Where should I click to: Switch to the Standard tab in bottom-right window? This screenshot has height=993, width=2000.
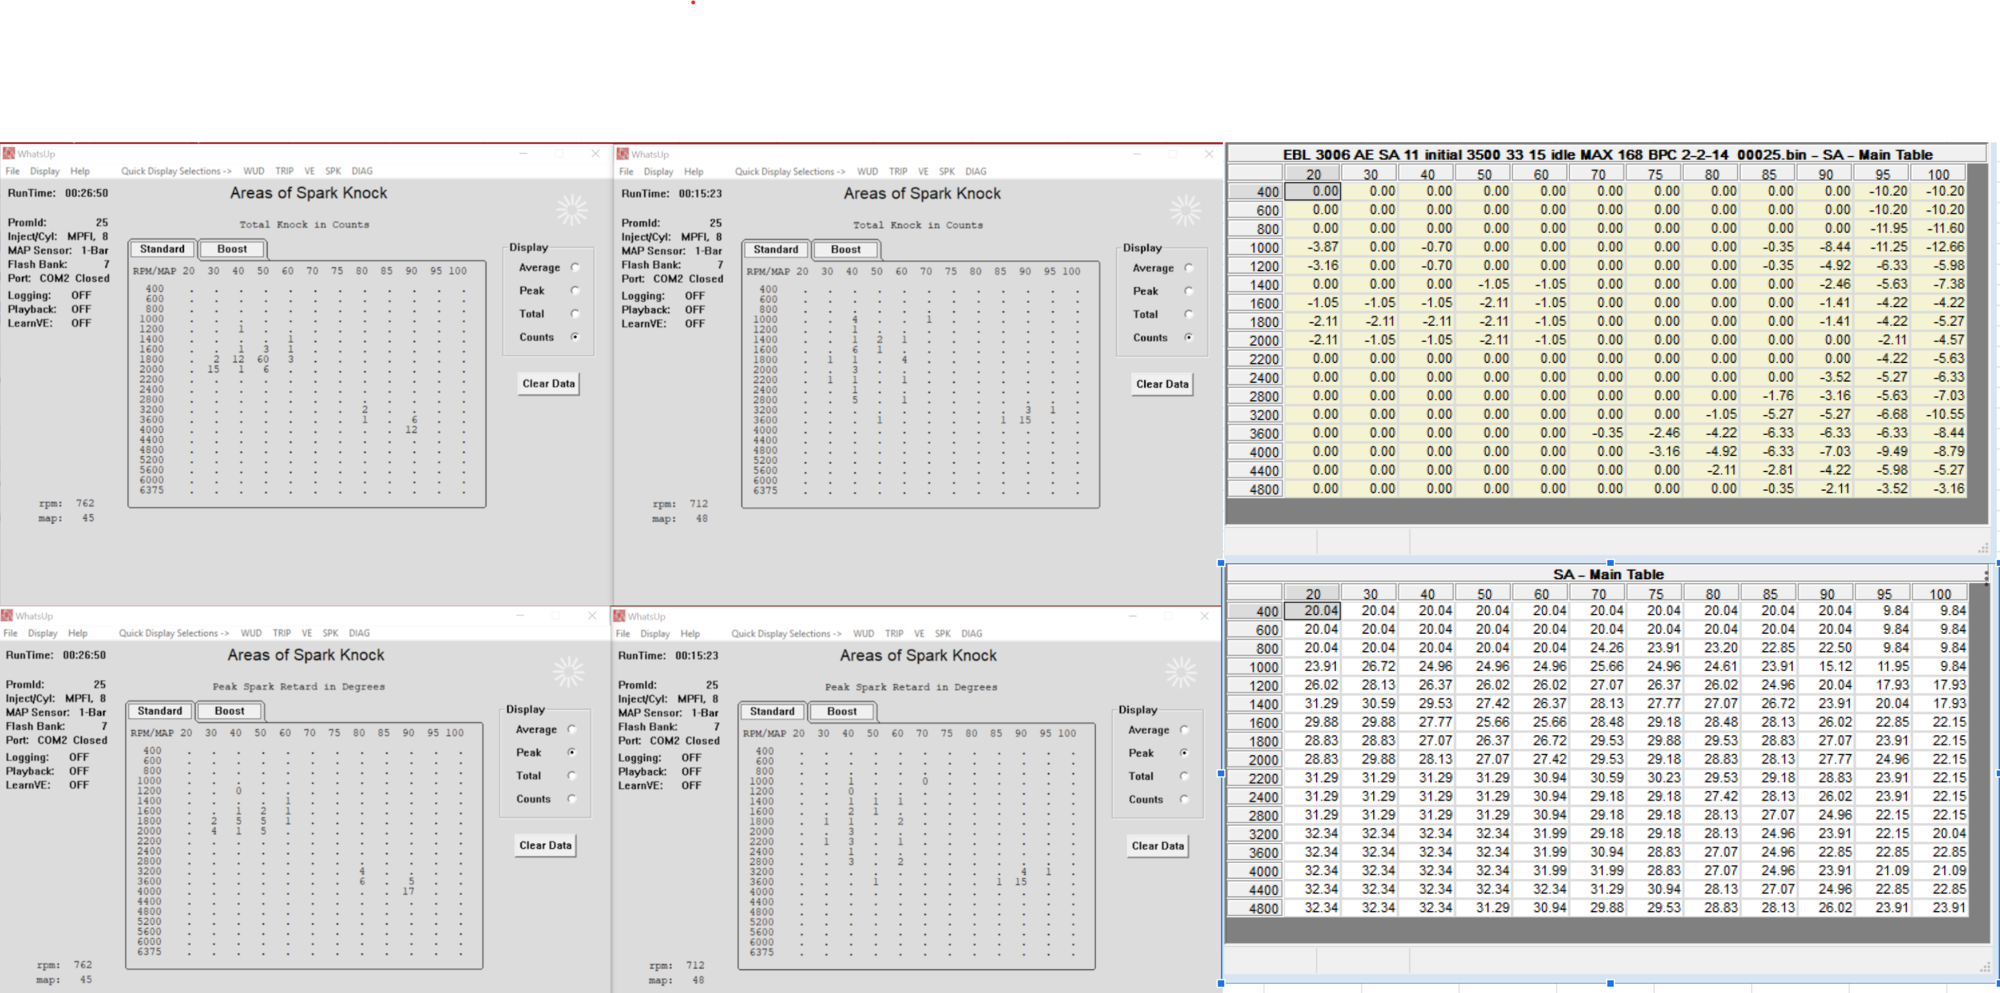(x=772, y=711)
